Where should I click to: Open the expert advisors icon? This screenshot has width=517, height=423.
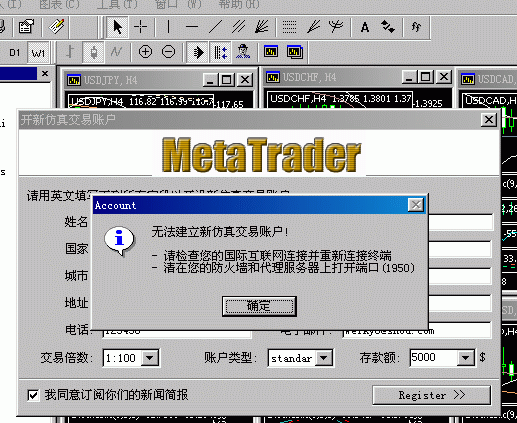point(243,52)
